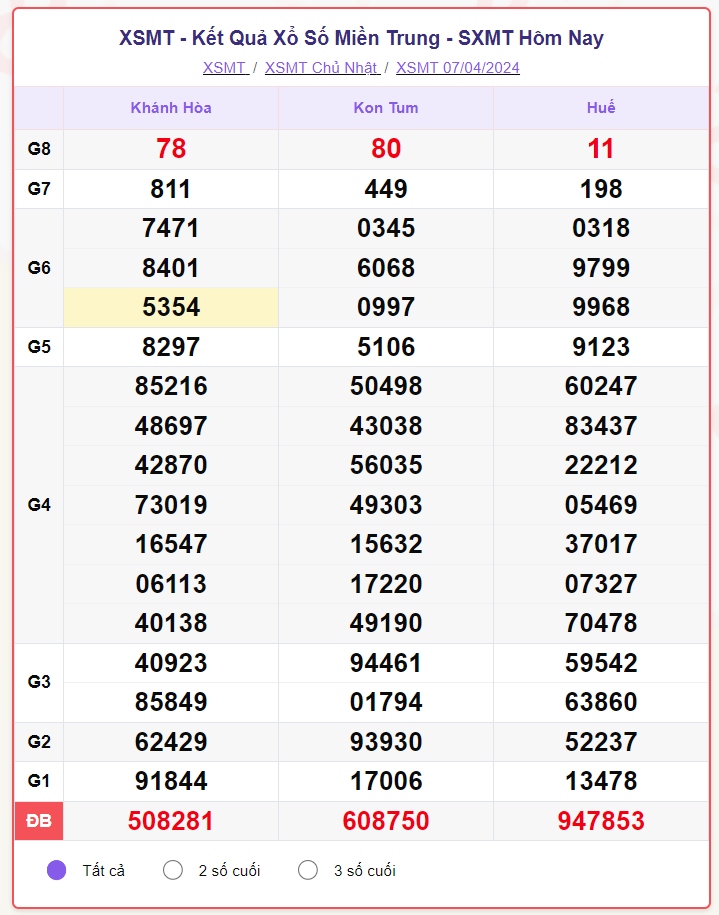The image size is (719, 915).
Task: Click G5 number 9123
Action: click(601, 347)
